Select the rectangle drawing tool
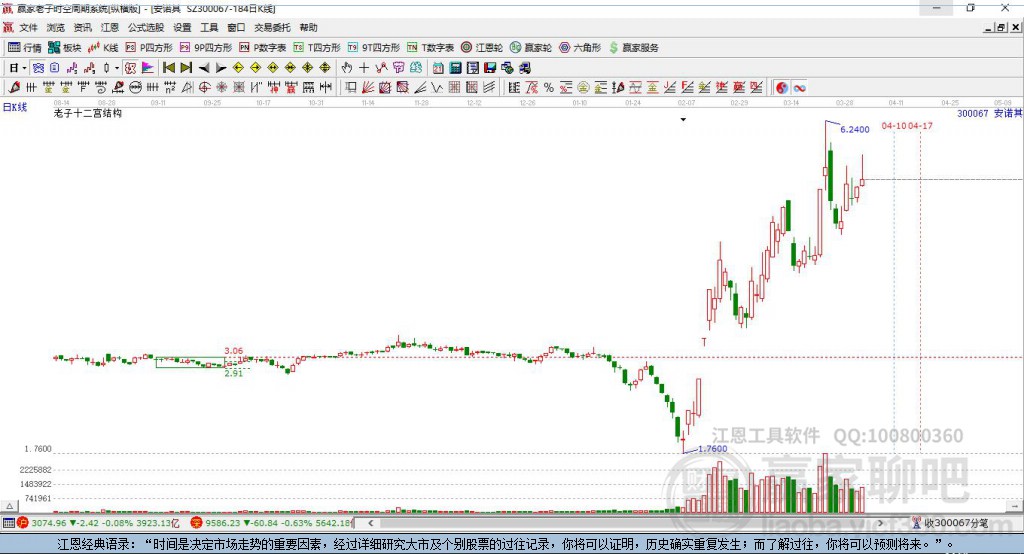The image size is (1024, 554). click(x=350, y=88)
